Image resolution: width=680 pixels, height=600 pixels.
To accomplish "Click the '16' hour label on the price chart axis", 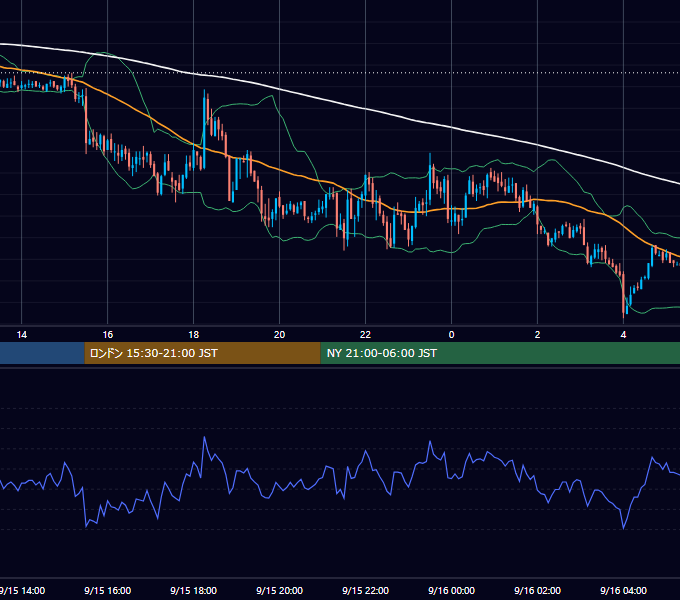I will [x=108, y=335].
